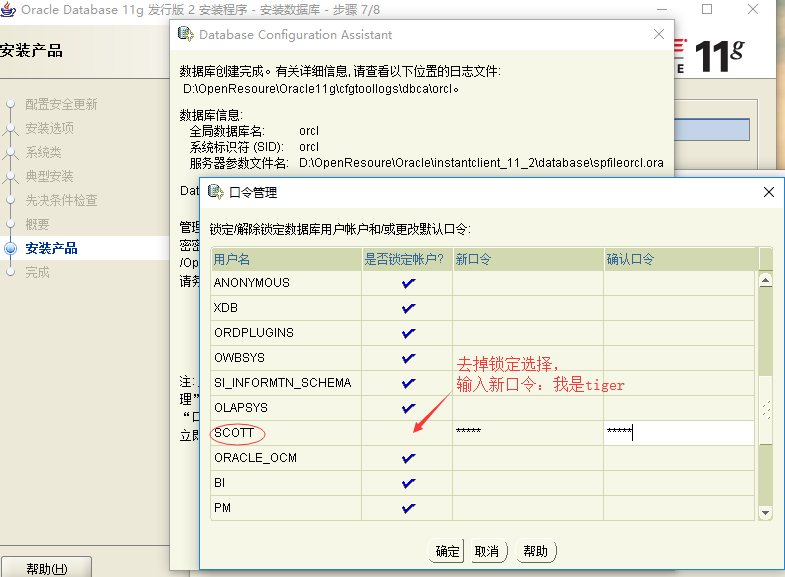
Task: Click the confirm password field for SCOTT
Action: coord(679,433)
